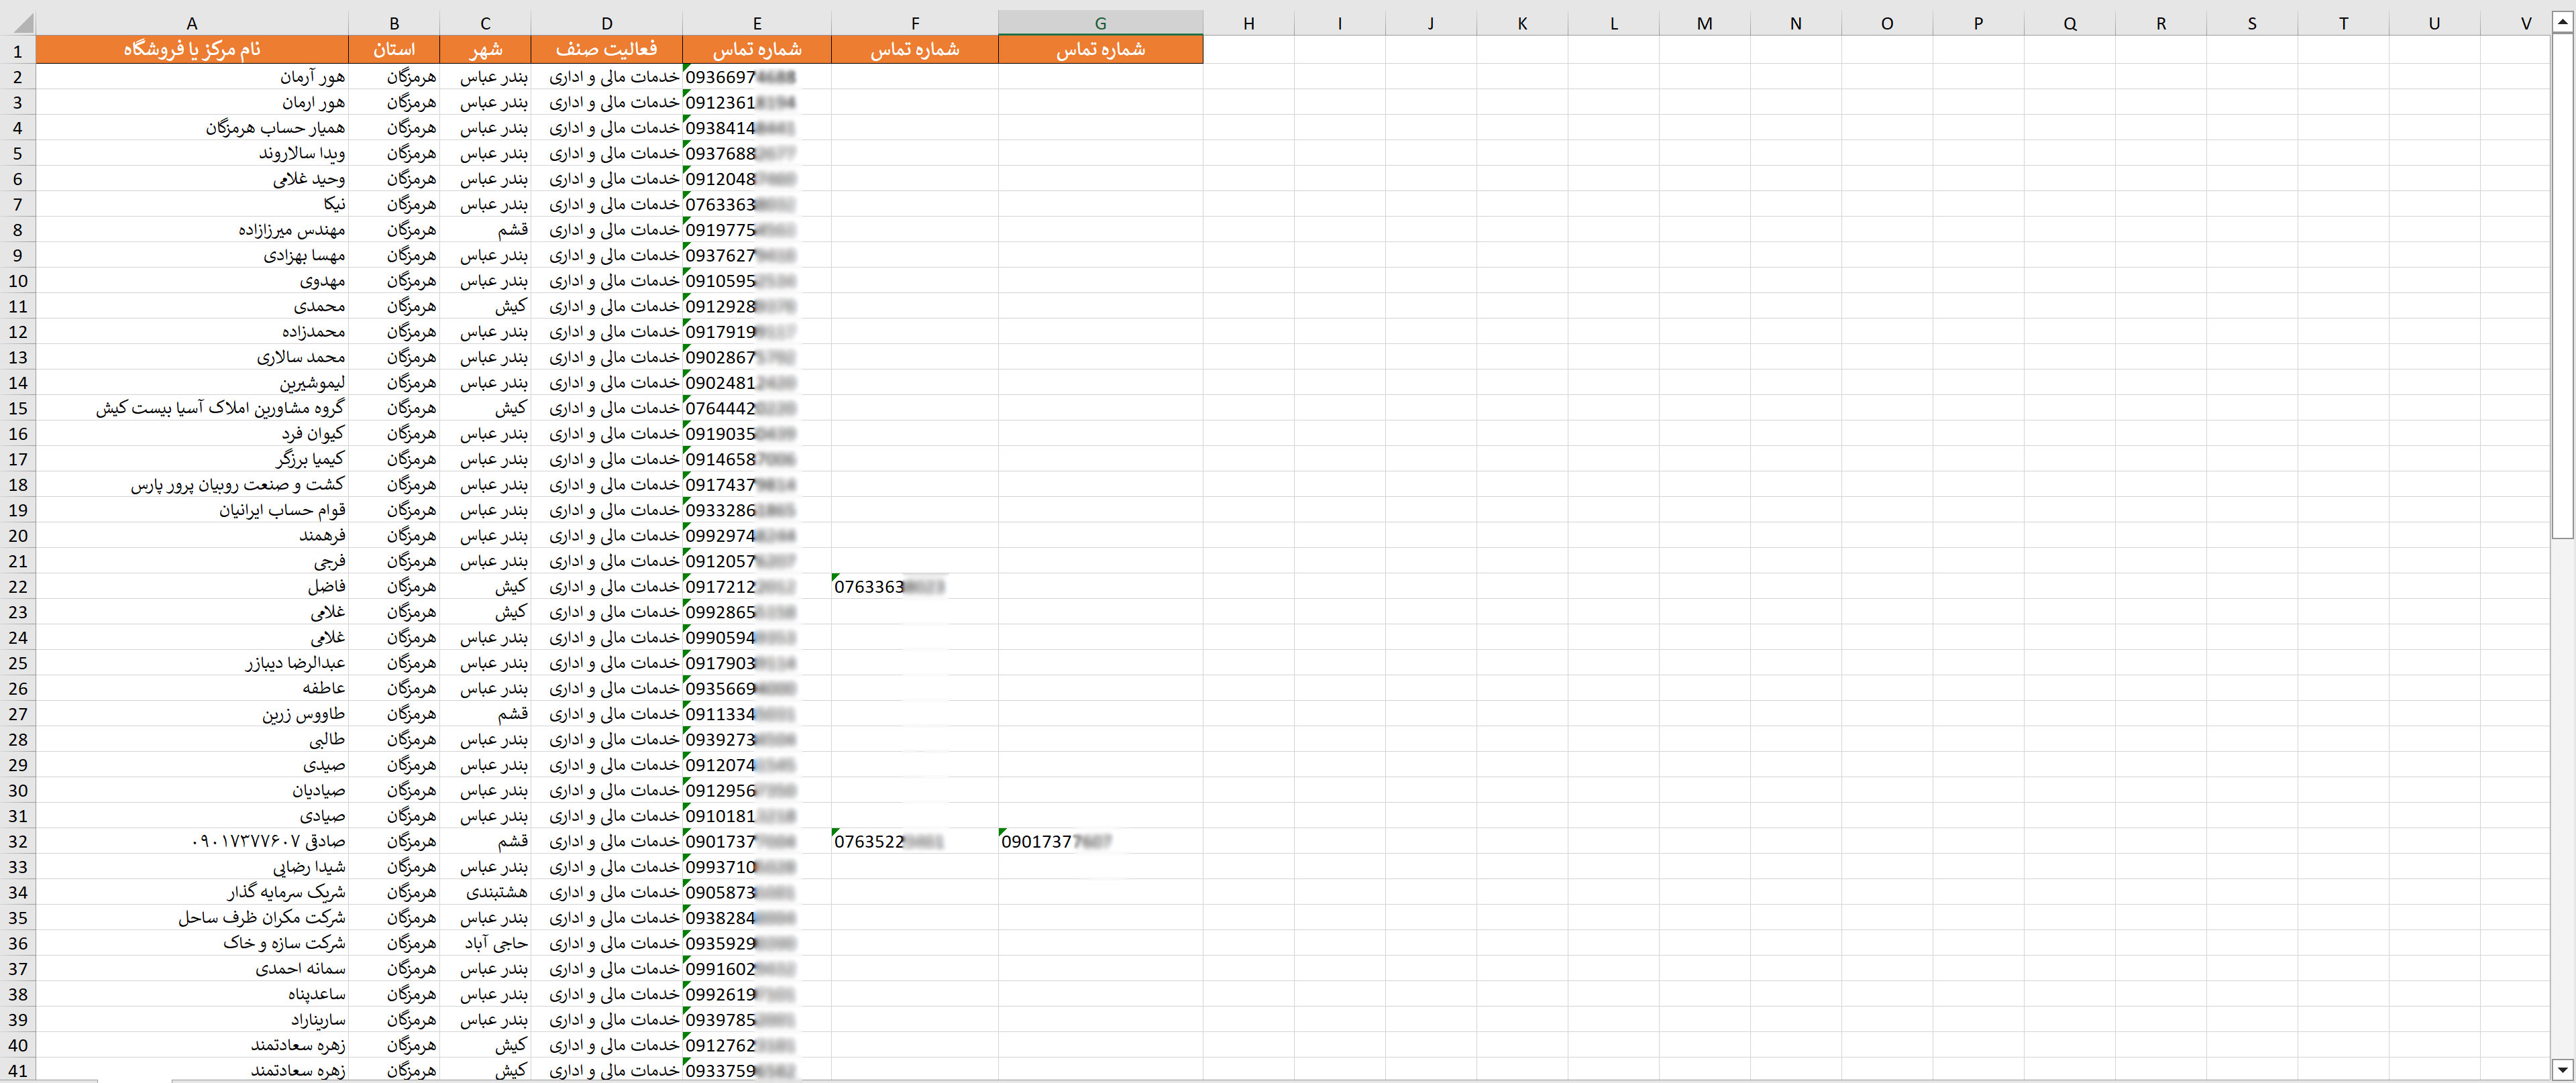Click header cell "استان"

[x=394, y=50]
